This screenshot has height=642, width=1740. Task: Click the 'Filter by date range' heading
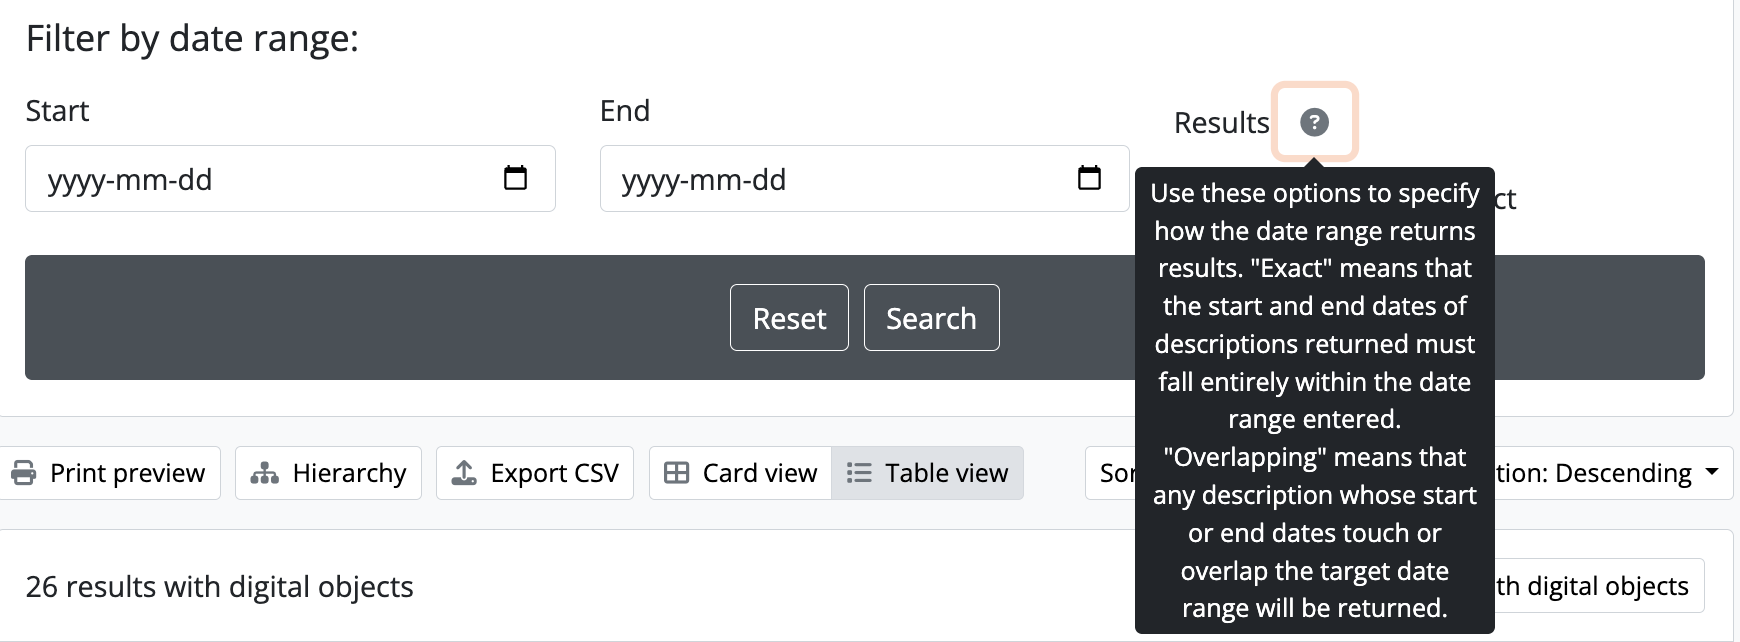tap(192, 39)
